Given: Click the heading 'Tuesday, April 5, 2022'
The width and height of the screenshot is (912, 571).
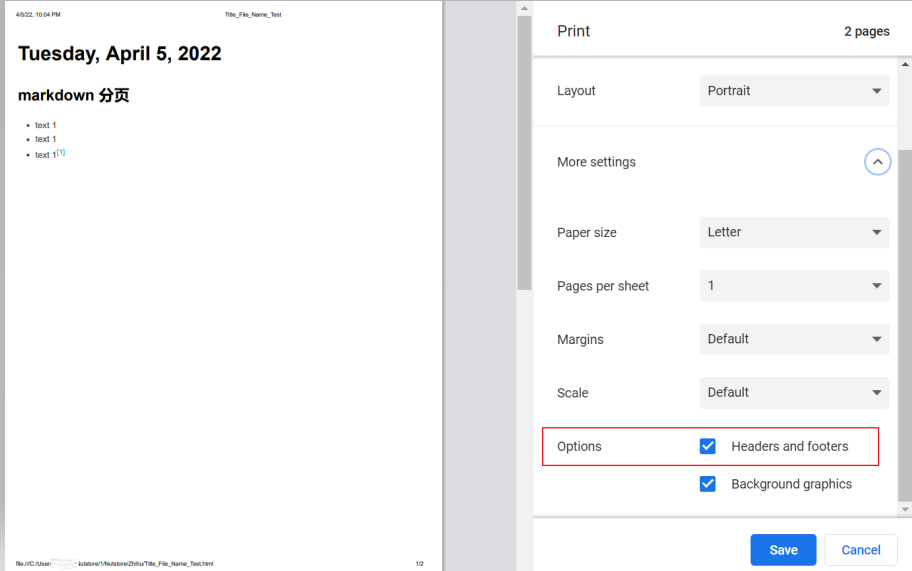Looking at the screenshot, I should pyautogui.click(x=120, y=53).
